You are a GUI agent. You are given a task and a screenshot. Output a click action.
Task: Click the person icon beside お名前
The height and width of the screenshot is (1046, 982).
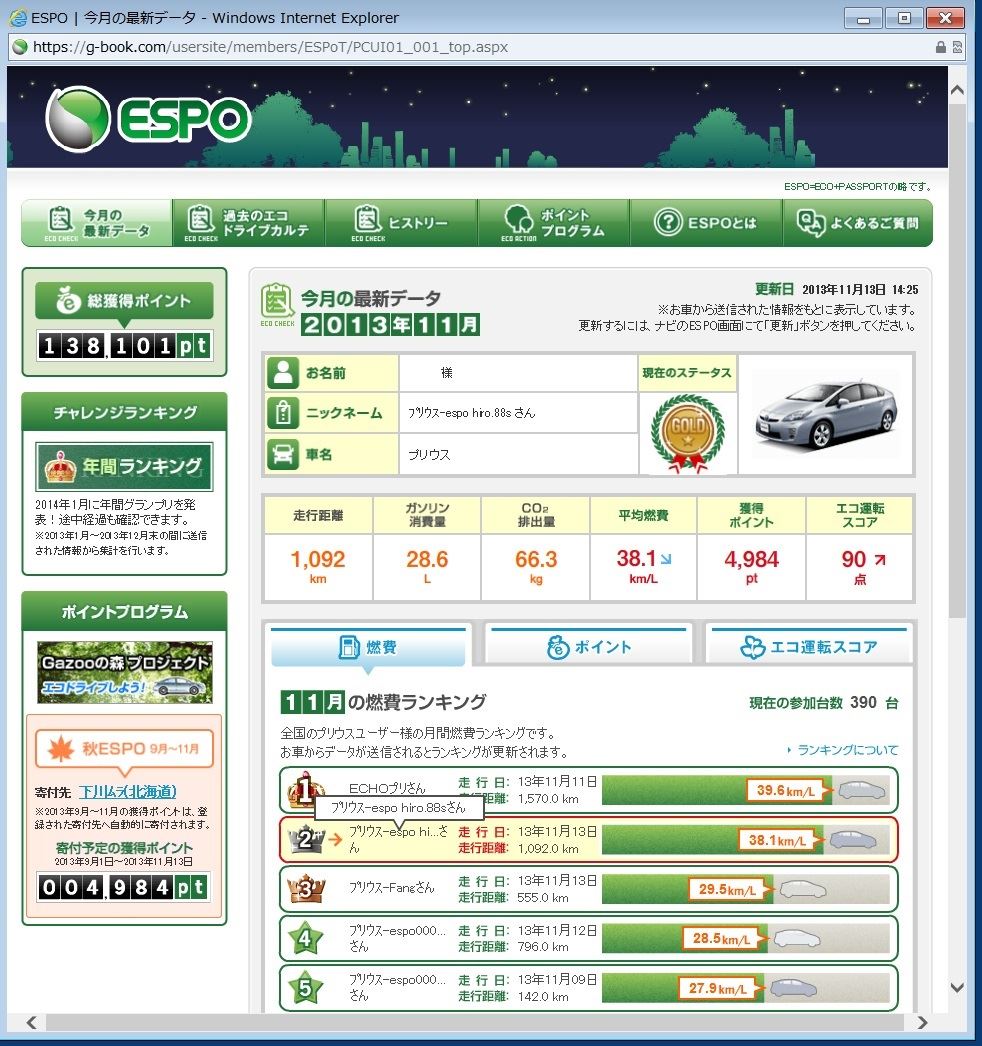[x=283, y=373]
